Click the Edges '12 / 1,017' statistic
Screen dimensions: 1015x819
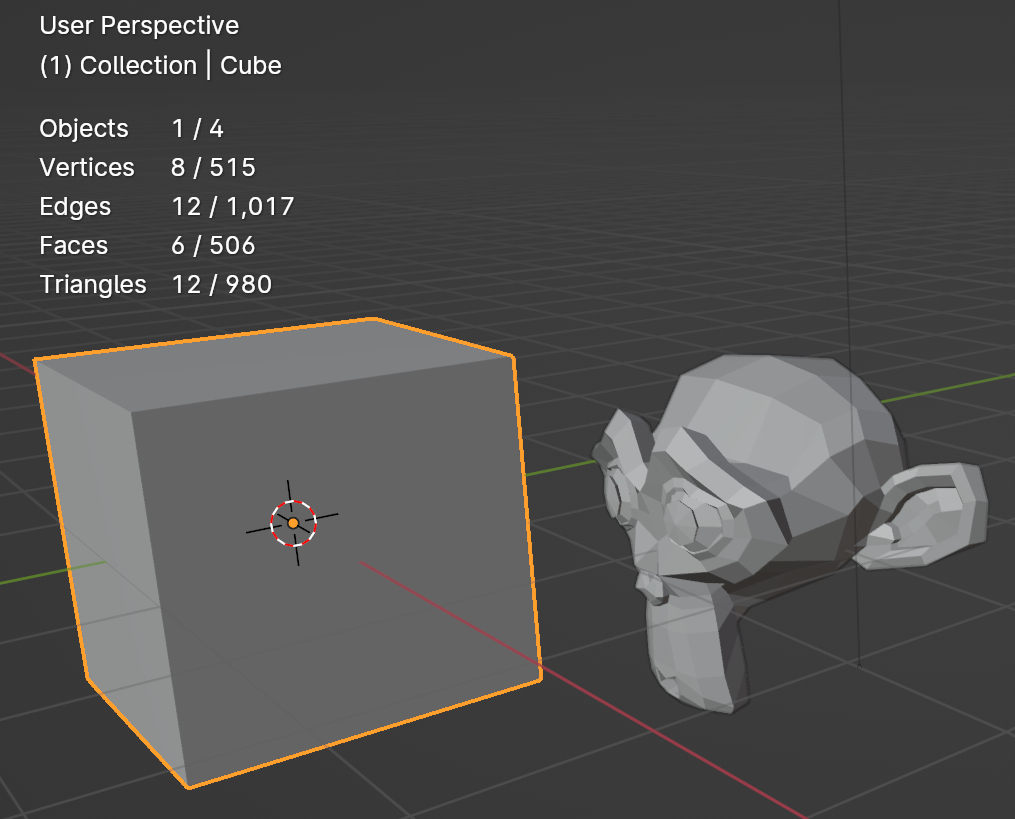pyautogui.click(x=233, y=207)
